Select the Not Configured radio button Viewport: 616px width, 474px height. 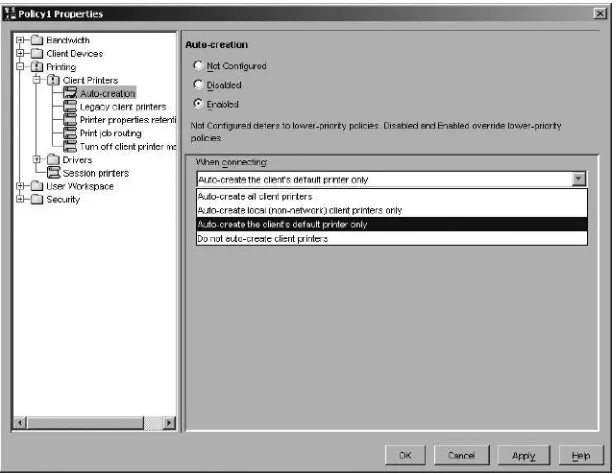click(x=198, y=65)
